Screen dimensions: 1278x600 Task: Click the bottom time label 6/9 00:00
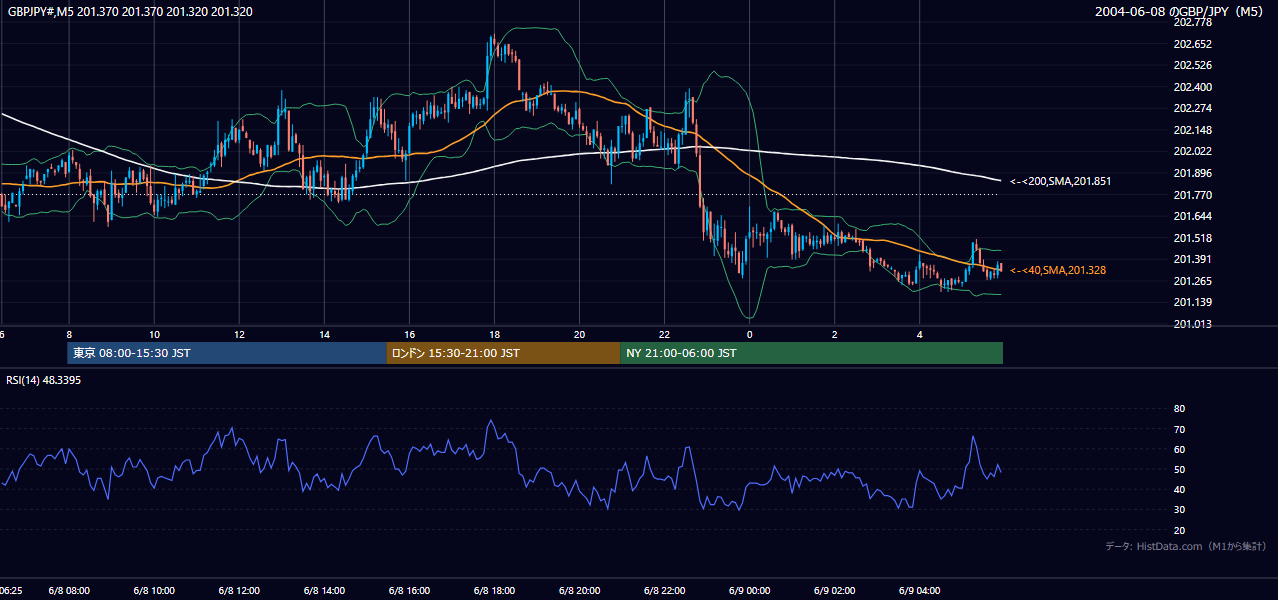coord(749,590)
